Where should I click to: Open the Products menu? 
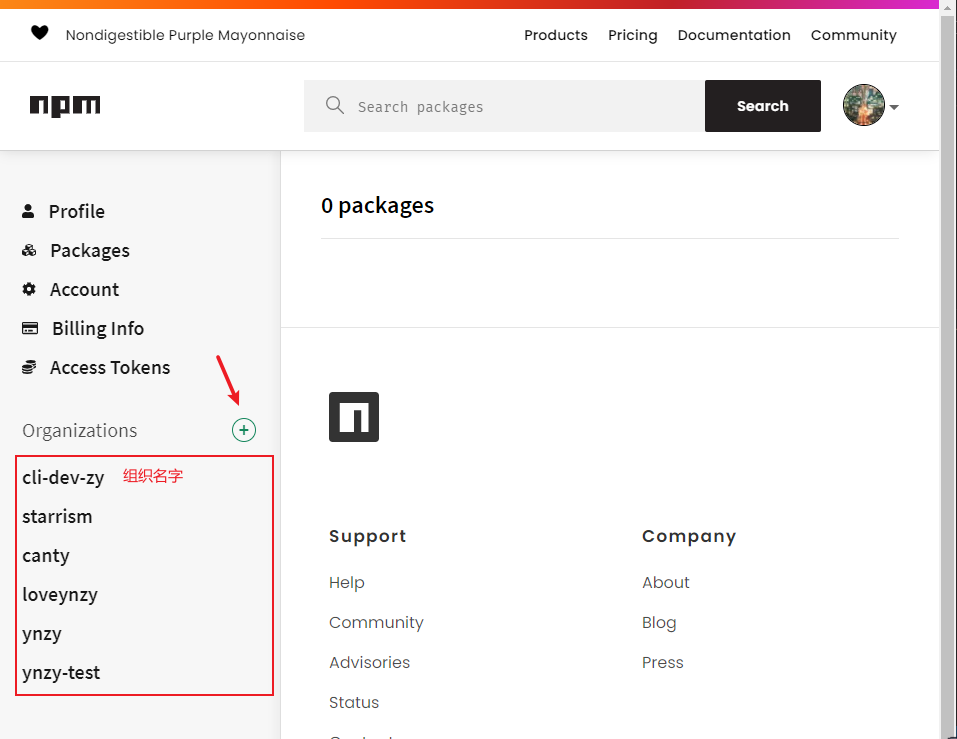[x=556, y=35]
